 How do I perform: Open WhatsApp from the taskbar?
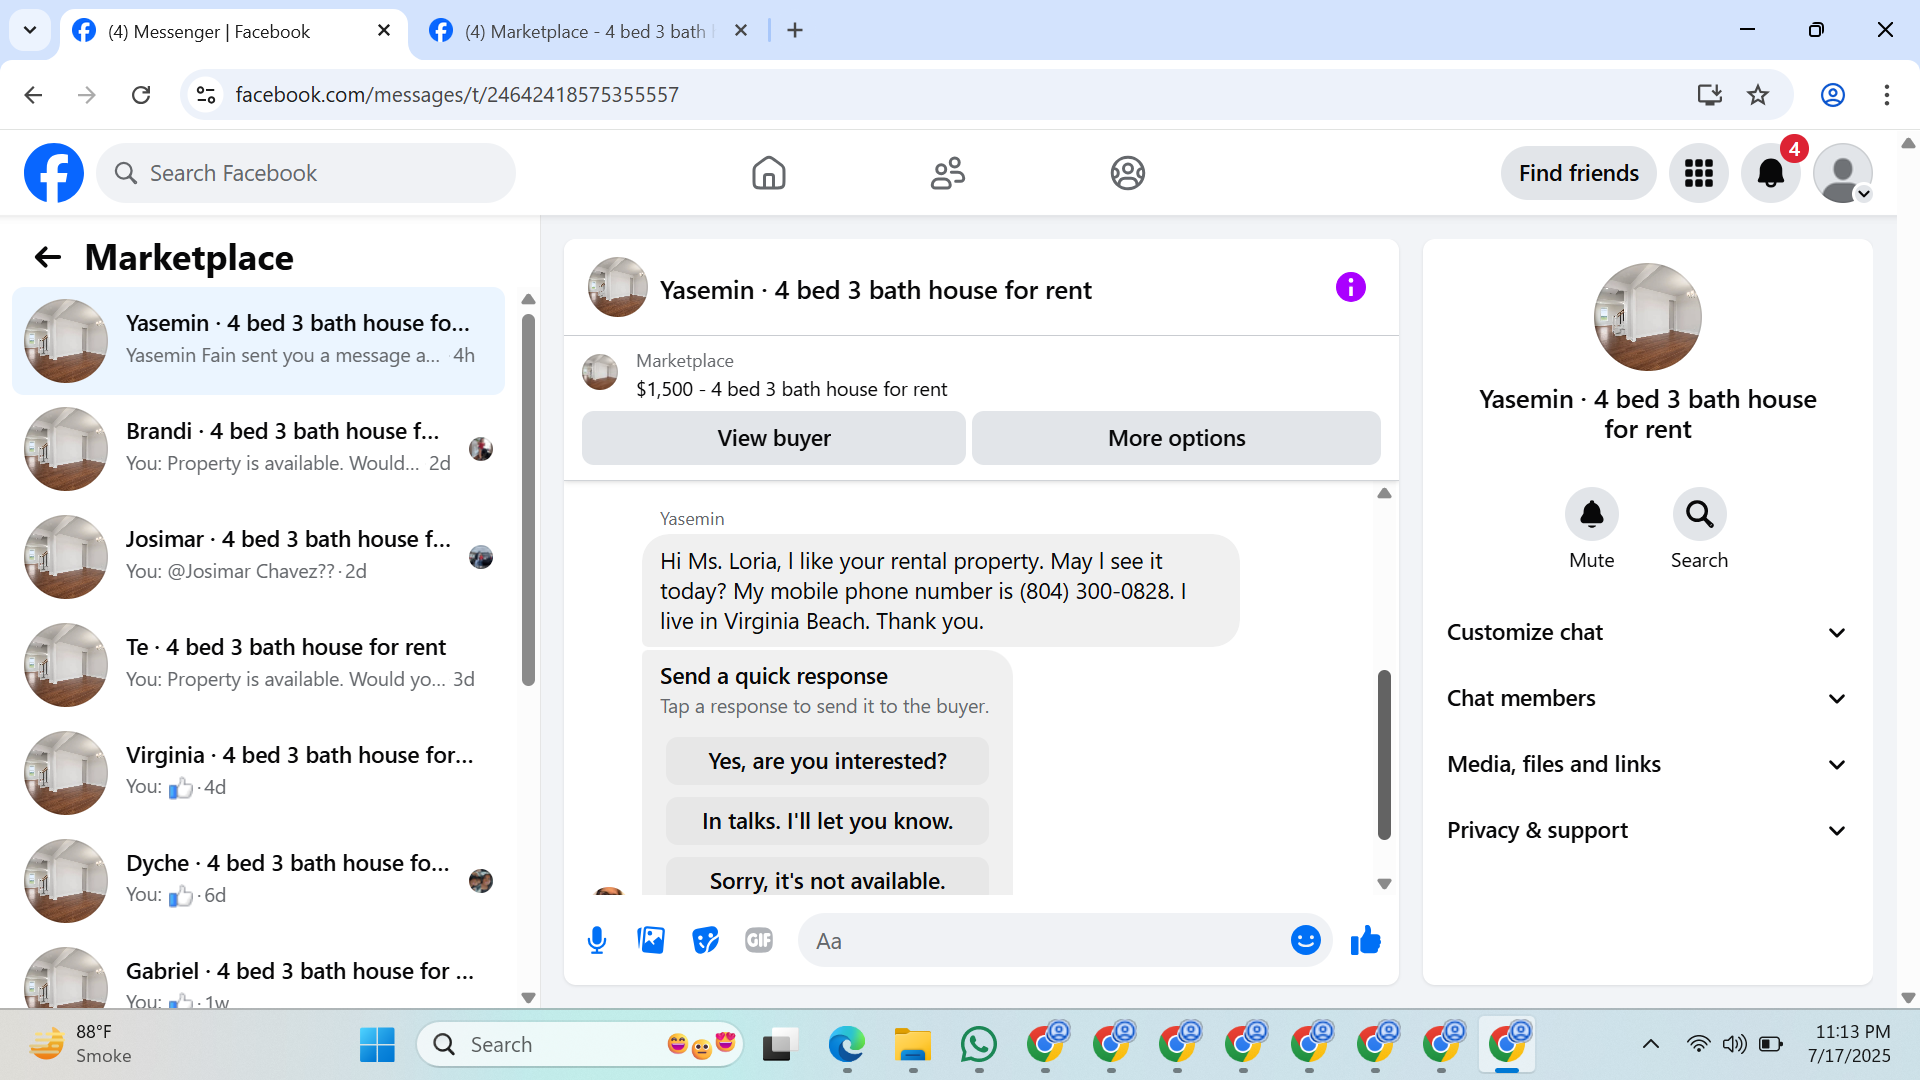tap(978, 1045)
